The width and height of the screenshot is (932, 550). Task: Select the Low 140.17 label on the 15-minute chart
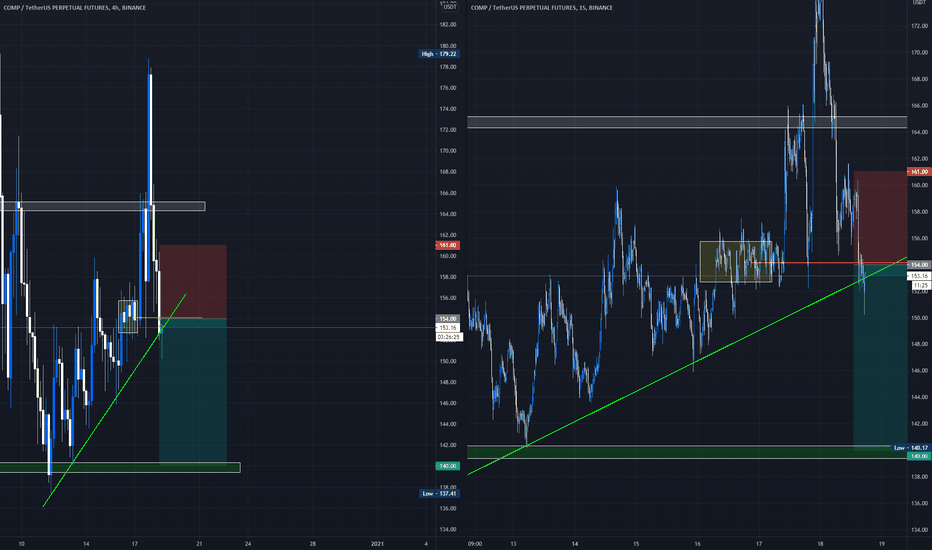pyautogui.click(x=911, y=448)
